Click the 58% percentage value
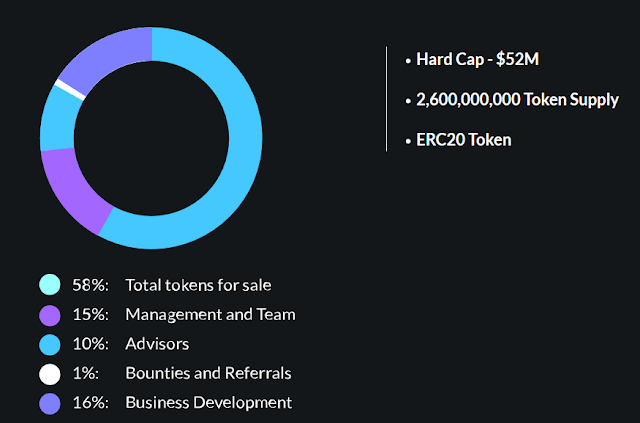This screenshot has width=640, height=423. pyautogui.click(x=91, y=285)
